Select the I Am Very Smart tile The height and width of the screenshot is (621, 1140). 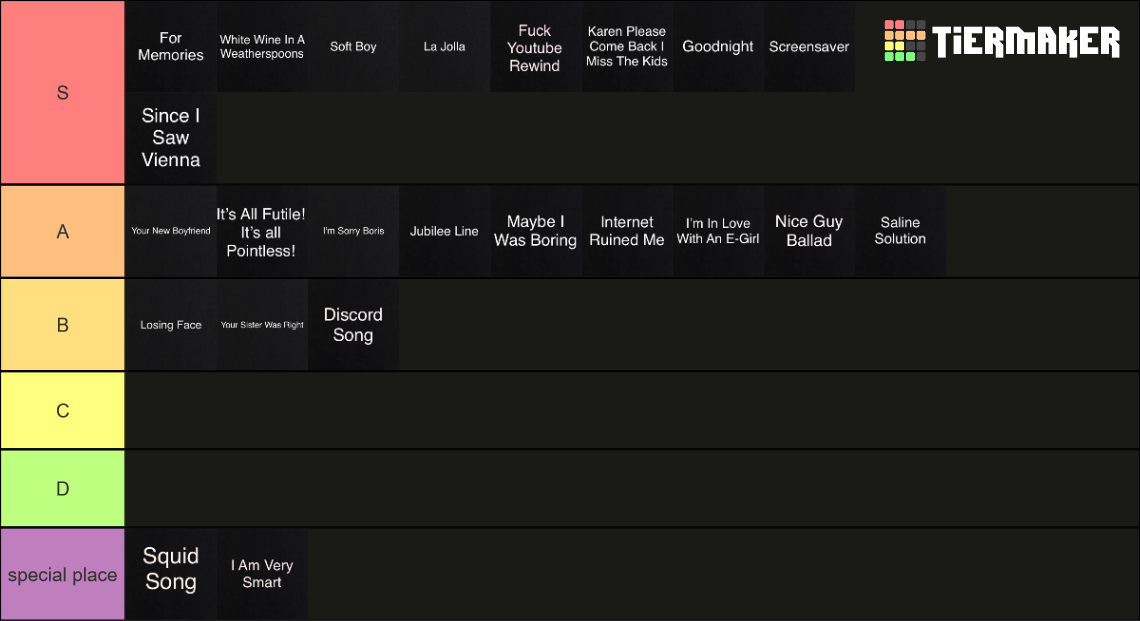262,574
